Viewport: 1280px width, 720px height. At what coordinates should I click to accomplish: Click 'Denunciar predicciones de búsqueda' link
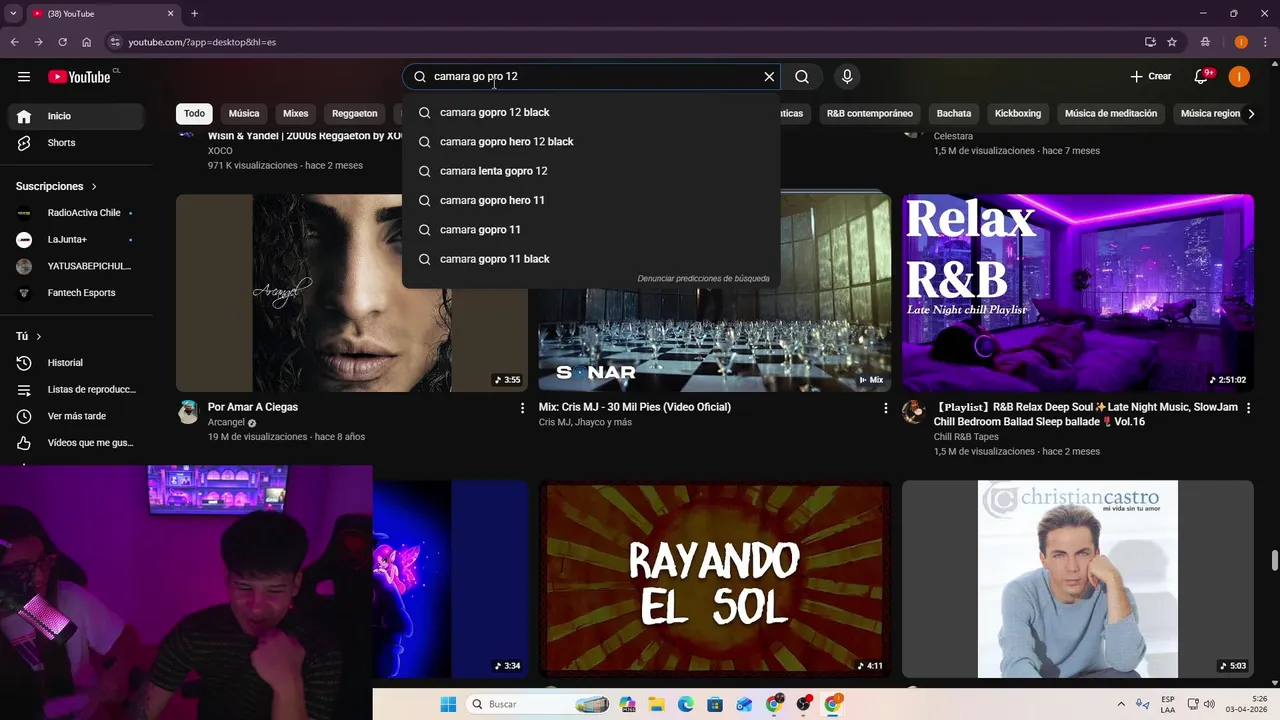click(703, 279)
